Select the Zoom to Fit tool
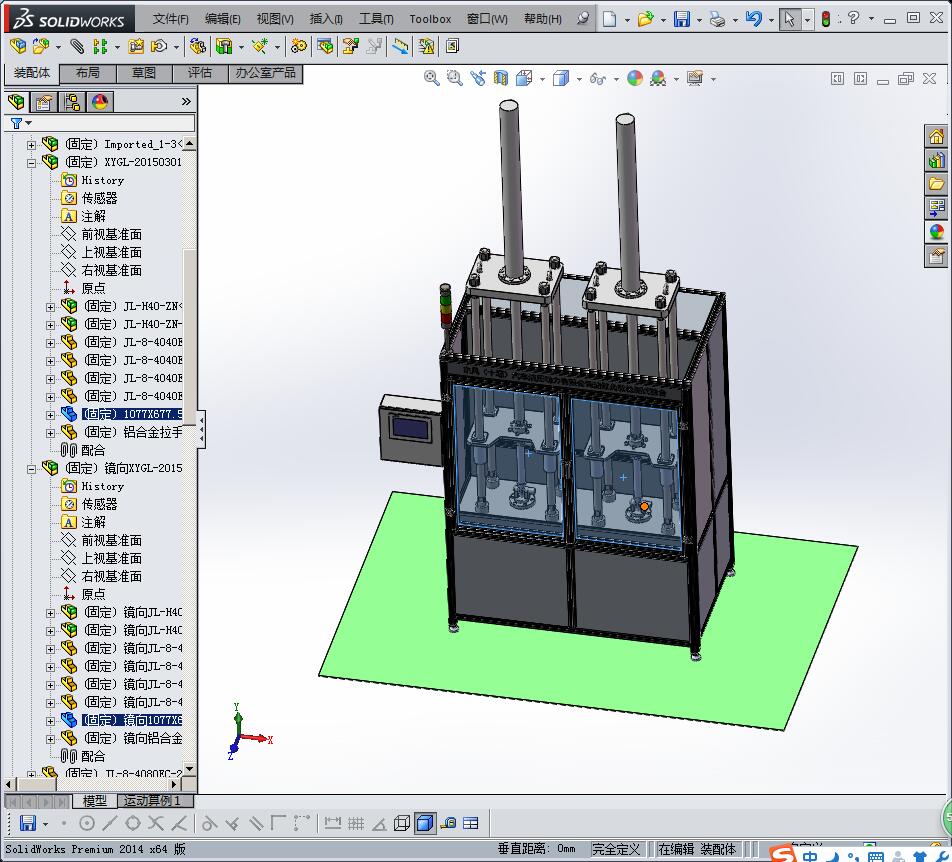The height and width of the screenshot is (862, 952). (431, 78)
